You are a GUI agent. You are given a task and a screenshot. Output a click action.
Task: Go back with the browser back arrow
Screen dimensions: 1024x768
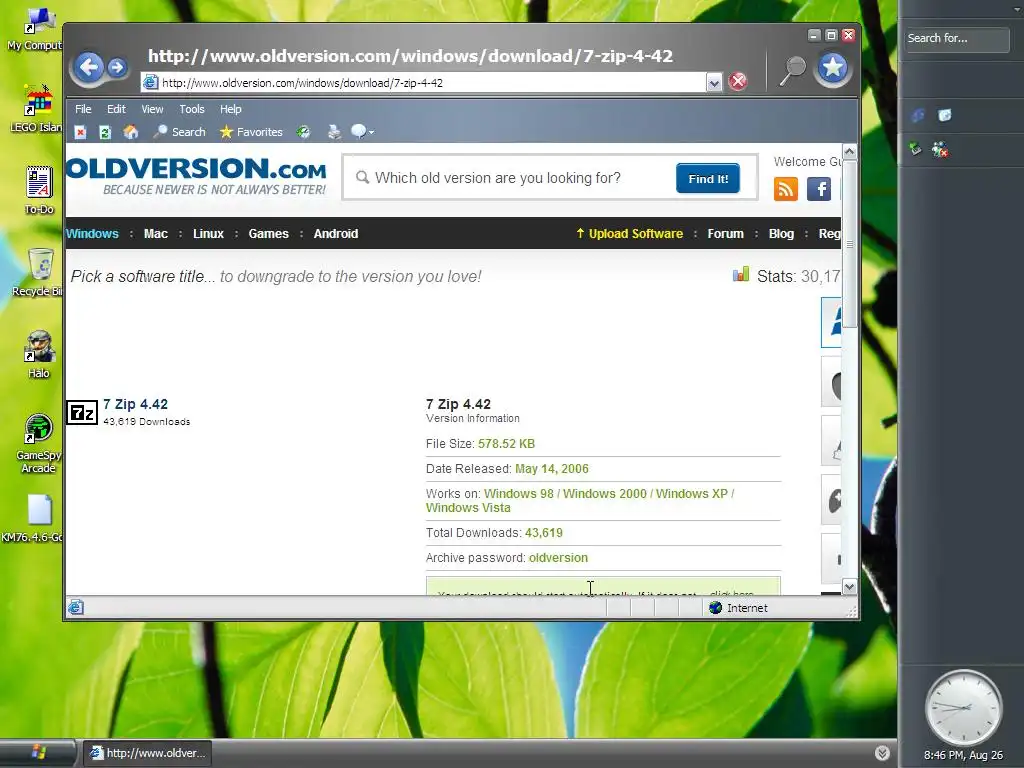tap(89, 67)
